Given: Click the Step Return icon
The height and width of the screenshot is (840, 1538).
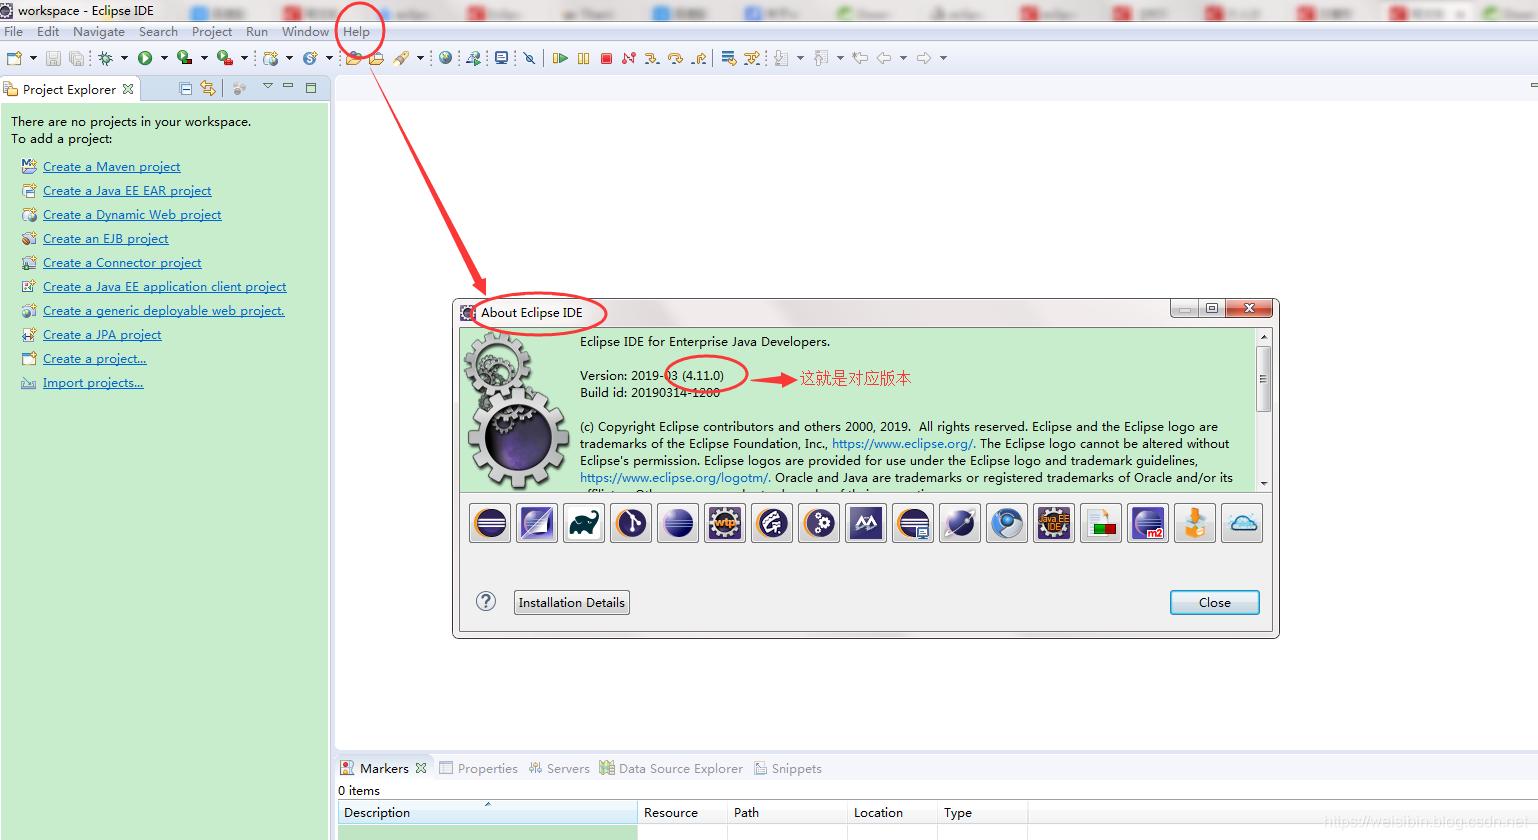Looking at the screenshot, I should click(699, 58).
